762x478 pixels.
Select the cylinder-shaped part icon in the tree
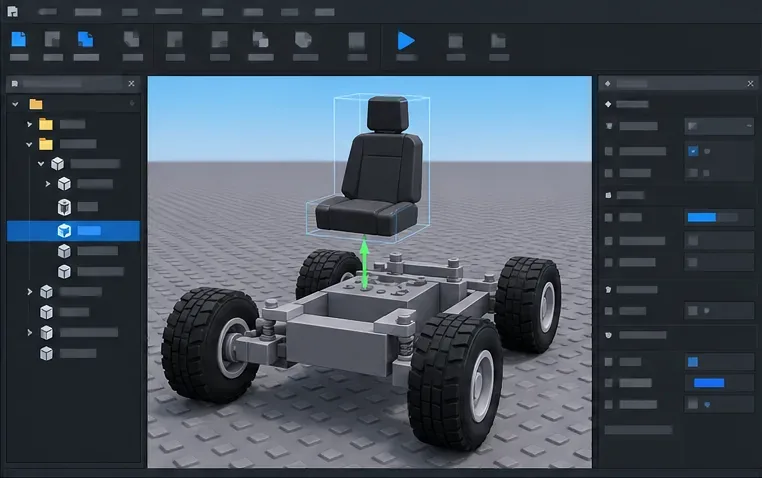(64, 207)
